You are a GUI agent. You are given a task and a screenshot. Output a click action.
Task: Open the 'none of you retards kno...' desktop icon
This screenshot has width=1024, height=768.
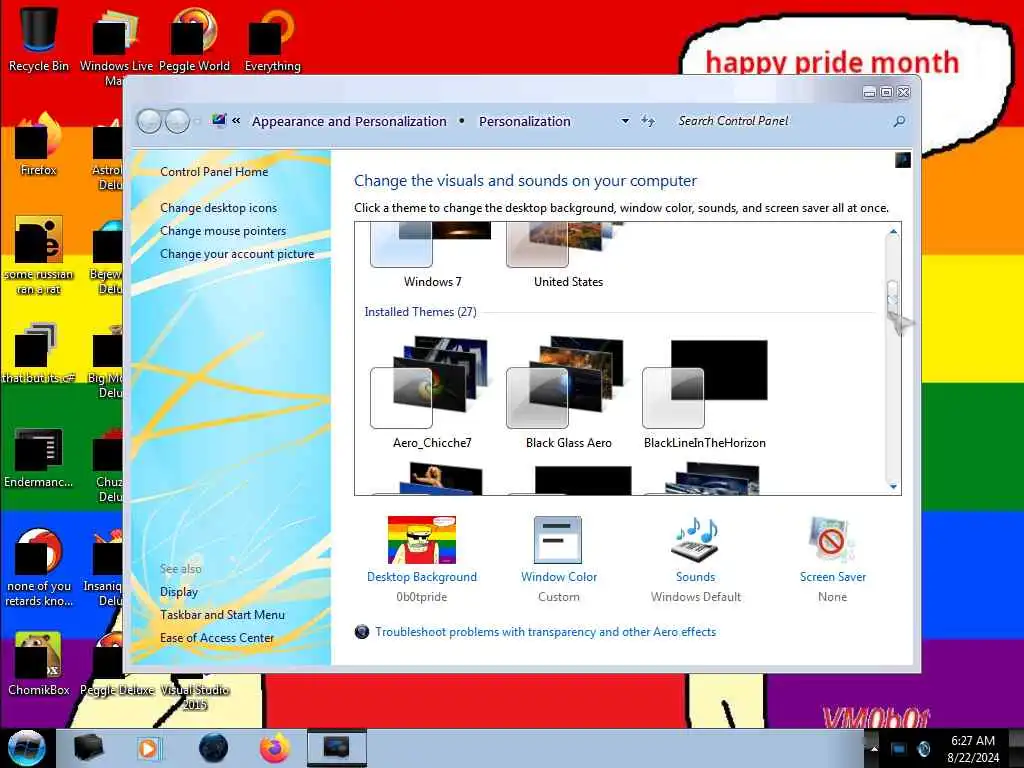(x=39, y=566)
